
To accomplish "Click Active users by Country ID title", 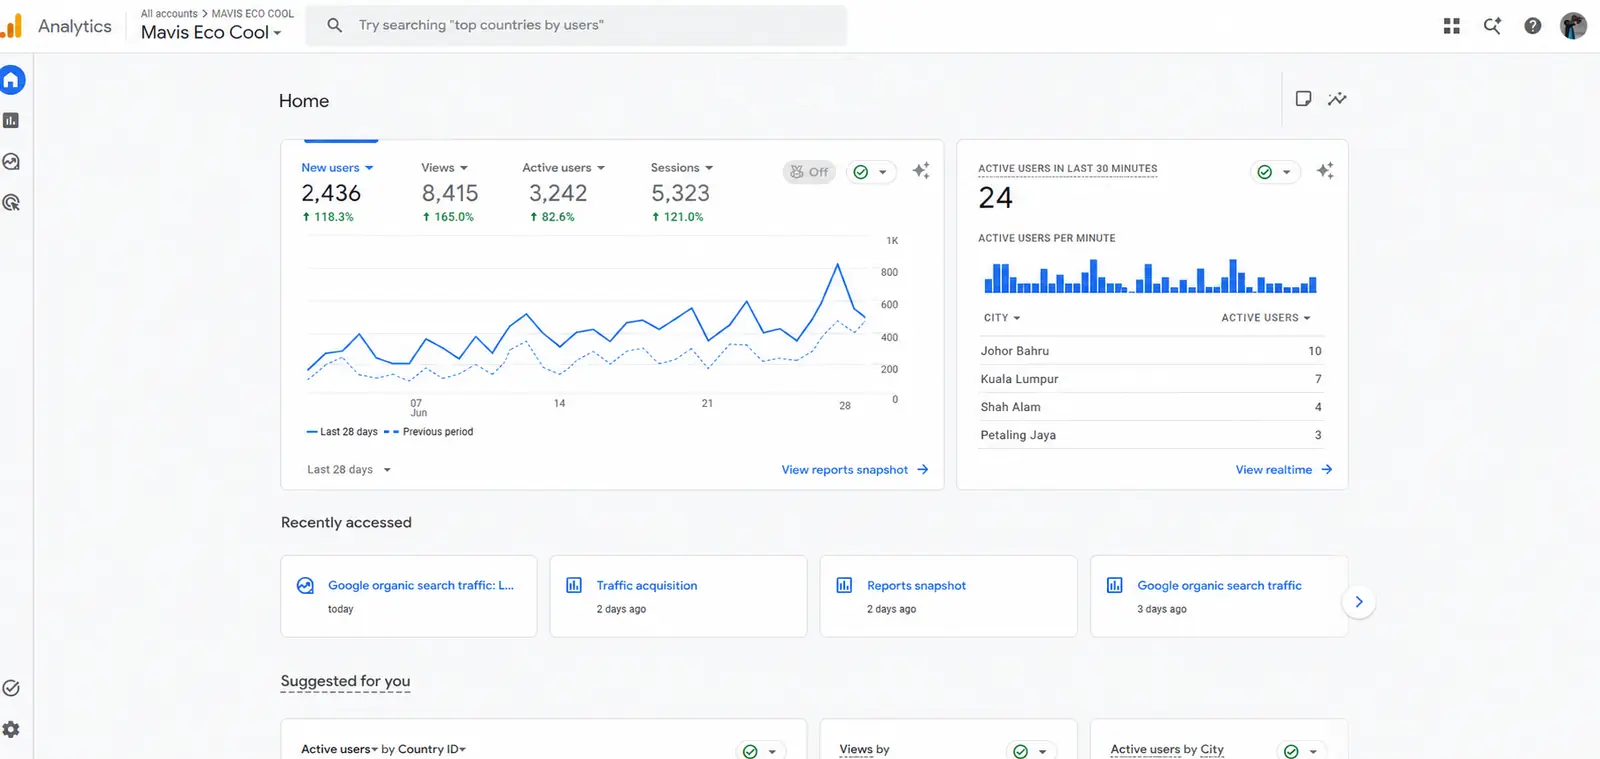I will coord(383,749).
